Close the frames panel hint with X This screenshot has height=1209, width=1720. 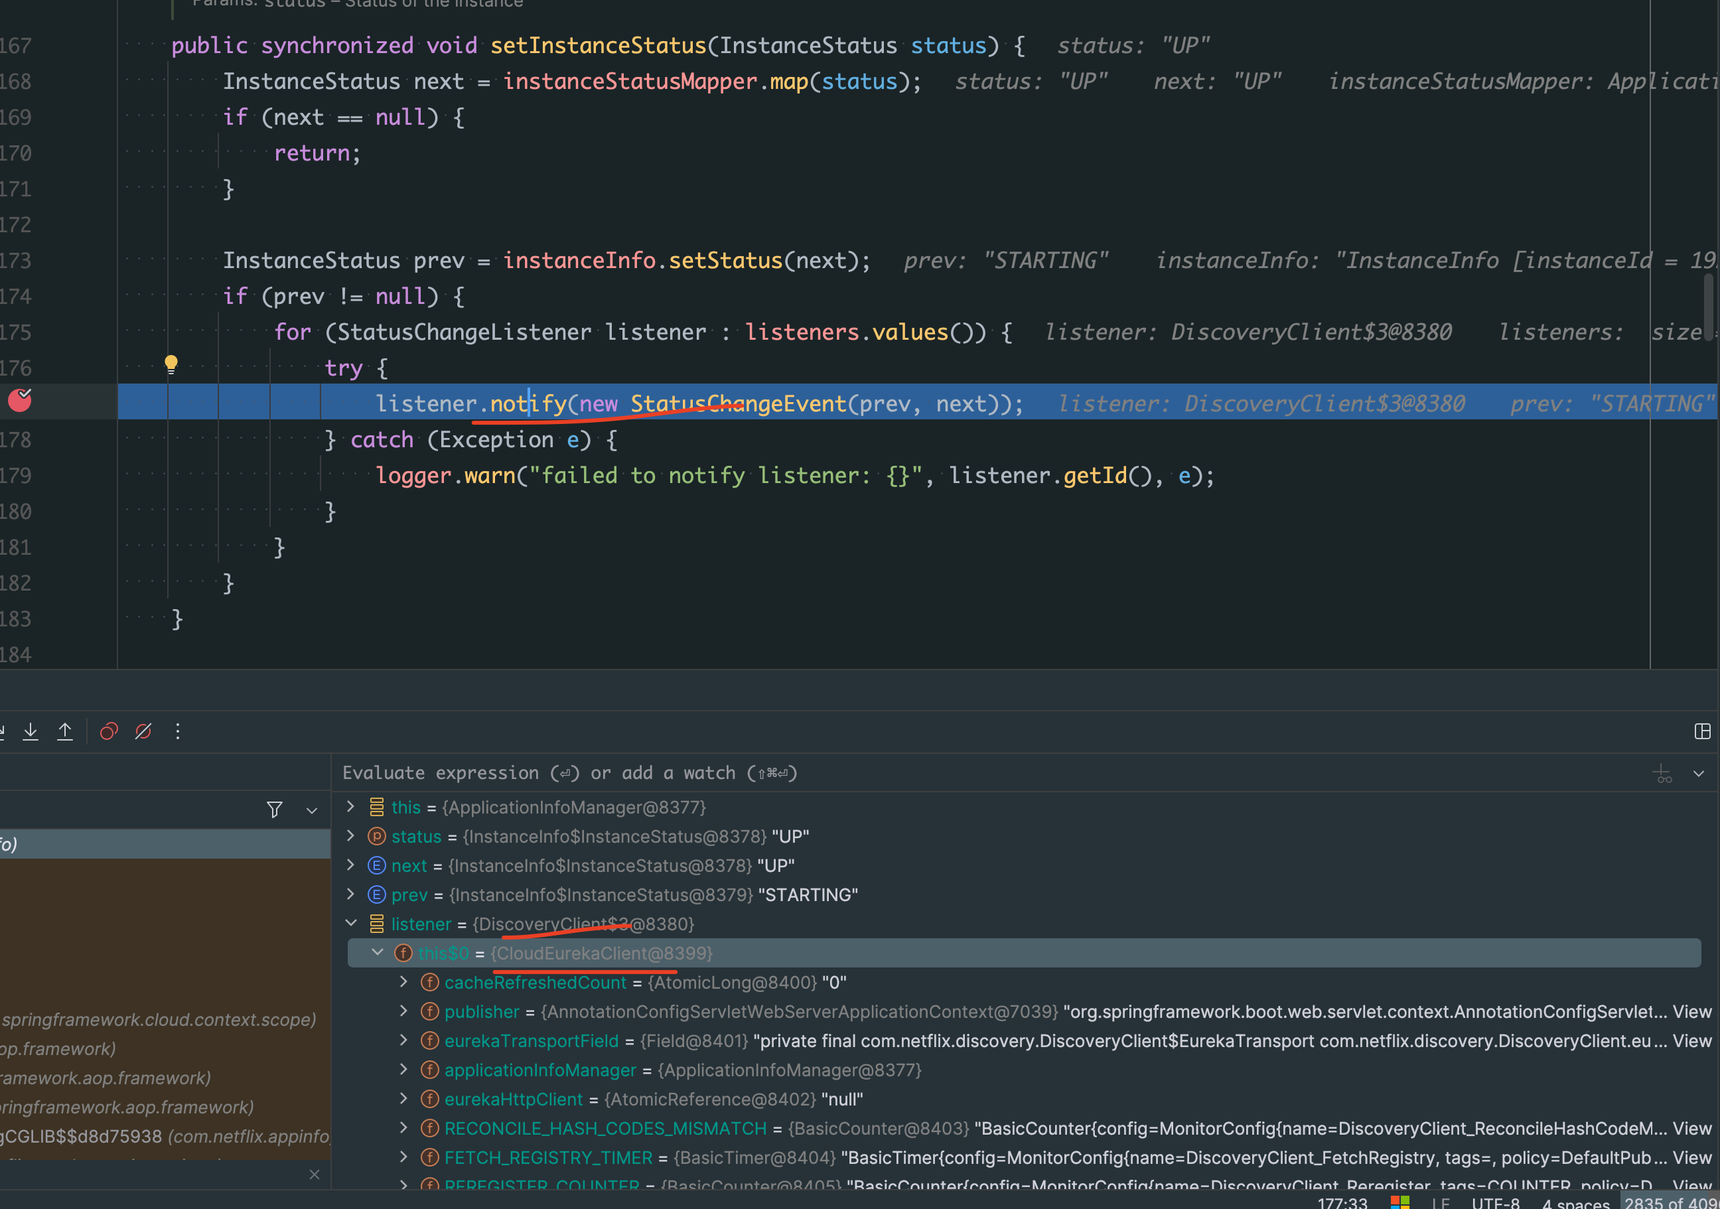(314, 1174)
